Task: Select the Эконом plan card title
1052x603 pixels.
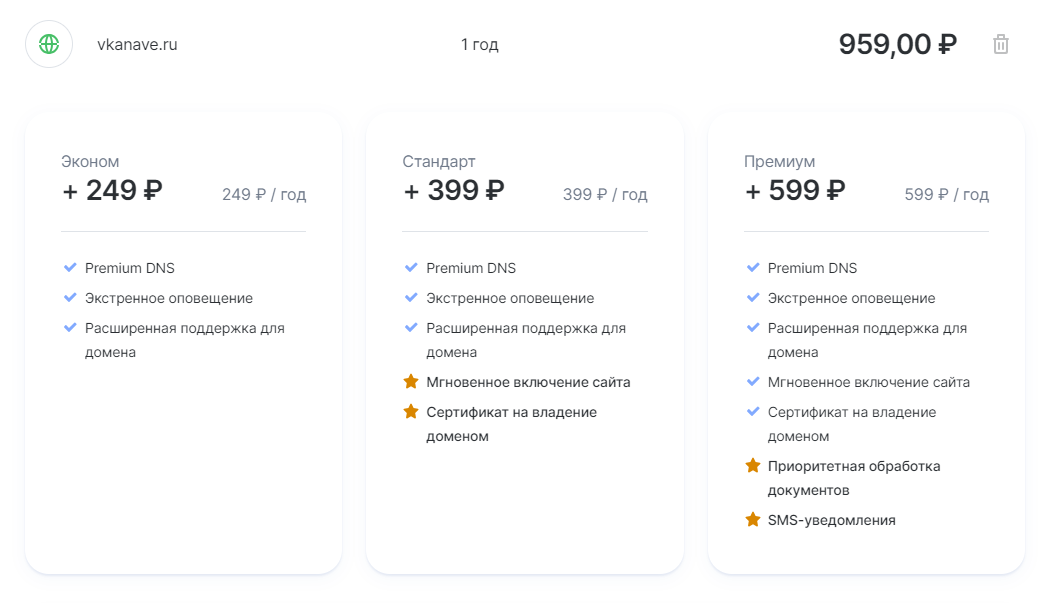Action: tap(90, 162)
